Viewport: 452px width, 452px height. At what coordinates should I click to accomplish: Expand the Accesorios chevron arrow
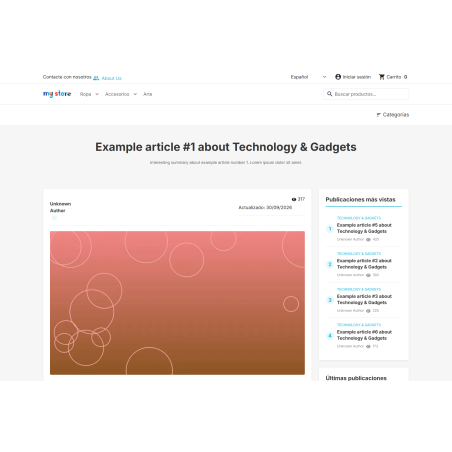point(135,94)
